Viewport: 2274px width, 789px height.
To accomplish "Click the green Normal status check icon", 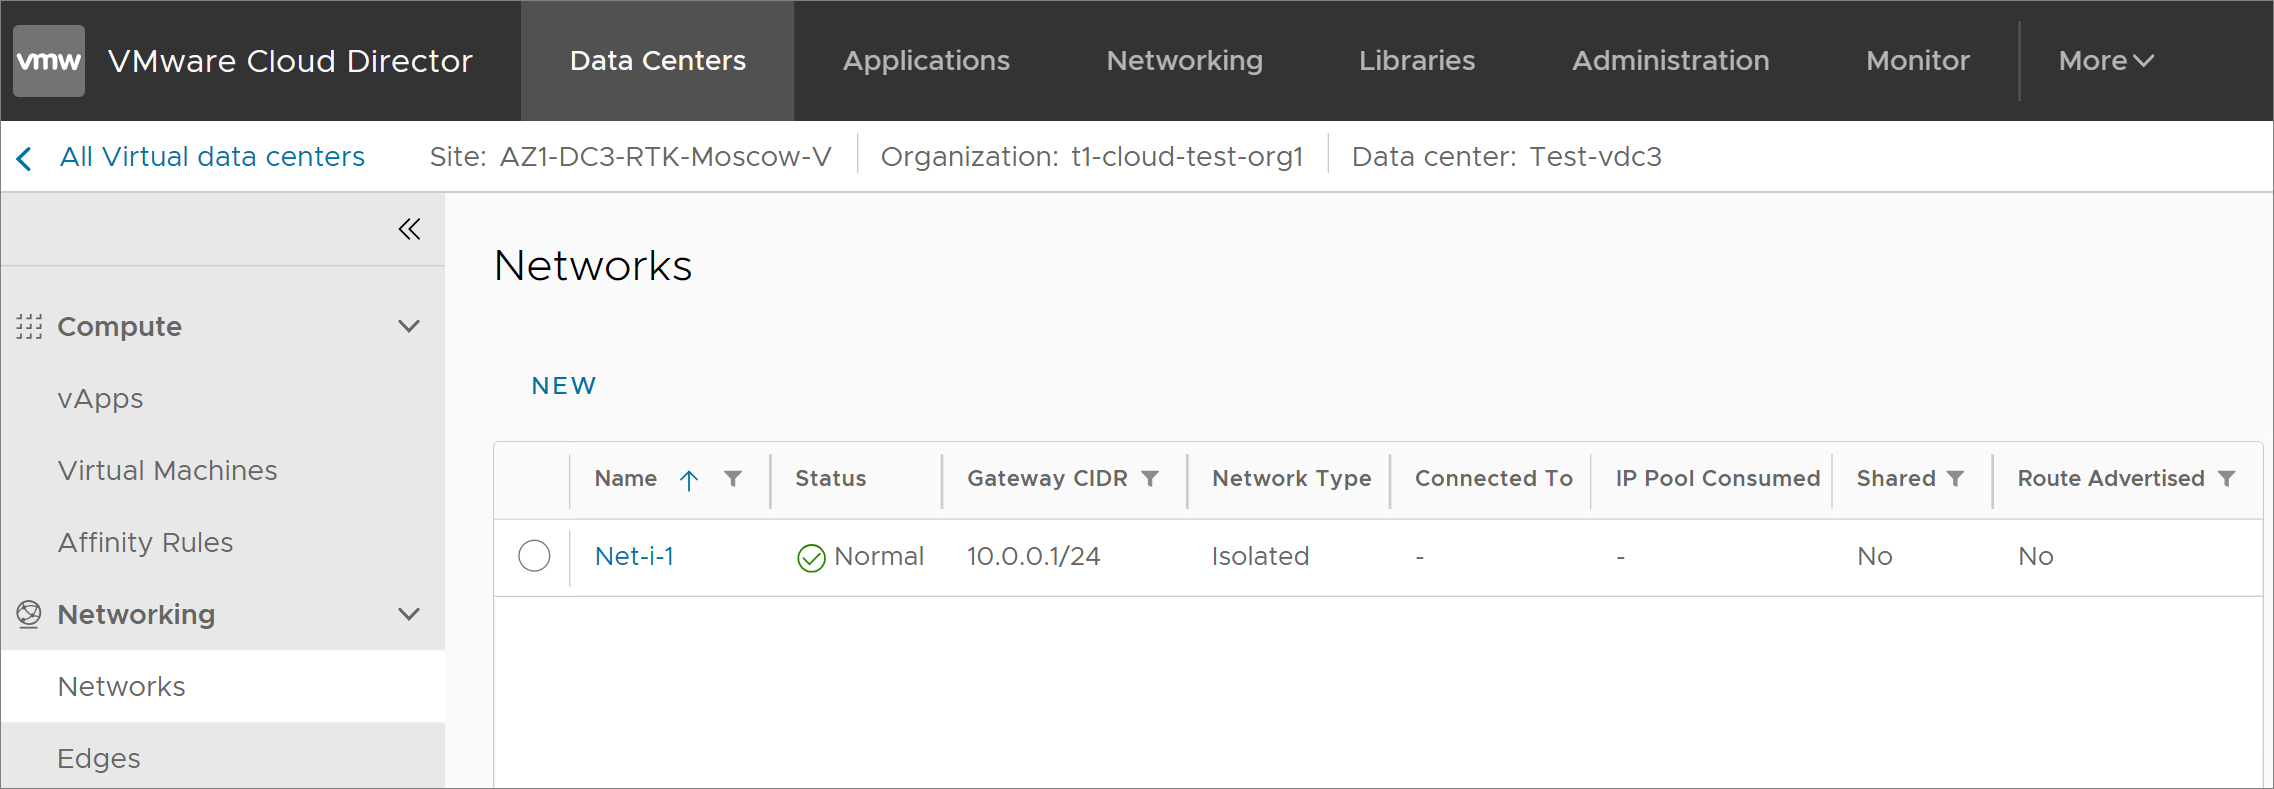I will (x=811, y=558).
